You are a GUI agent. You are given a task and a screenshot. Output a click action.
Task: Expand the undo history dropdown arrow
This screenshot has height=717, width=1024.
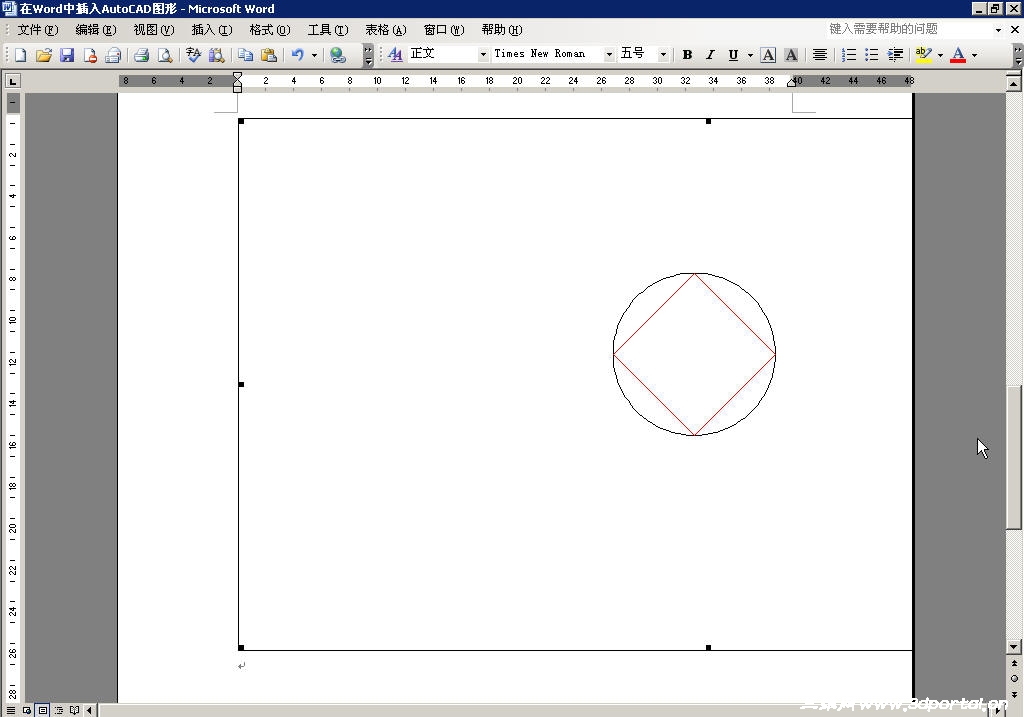click(314, 55)
